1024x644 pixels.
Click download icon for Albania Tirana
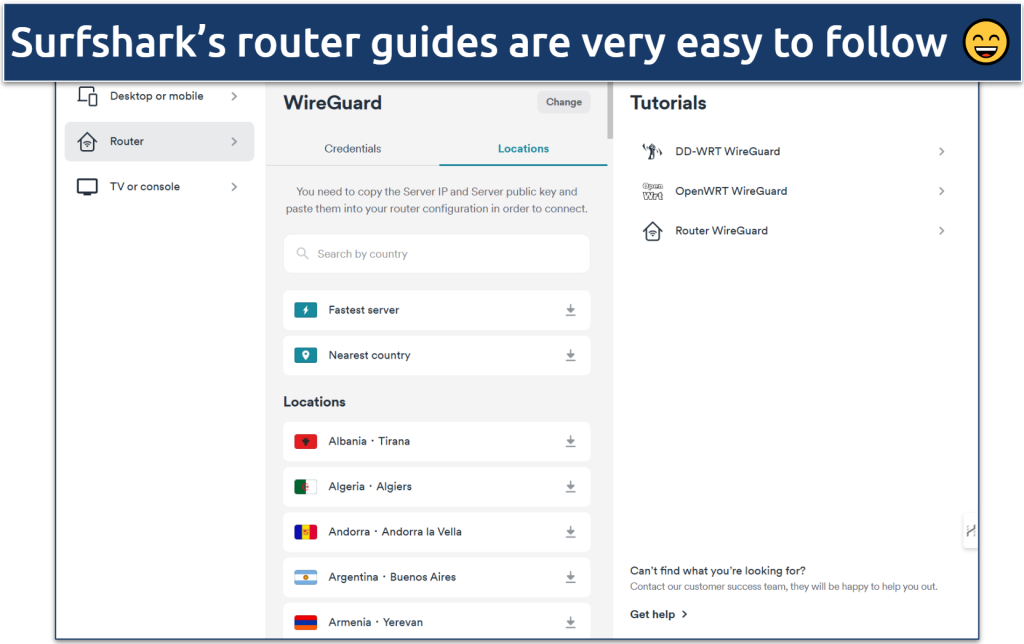coord(570,441)
